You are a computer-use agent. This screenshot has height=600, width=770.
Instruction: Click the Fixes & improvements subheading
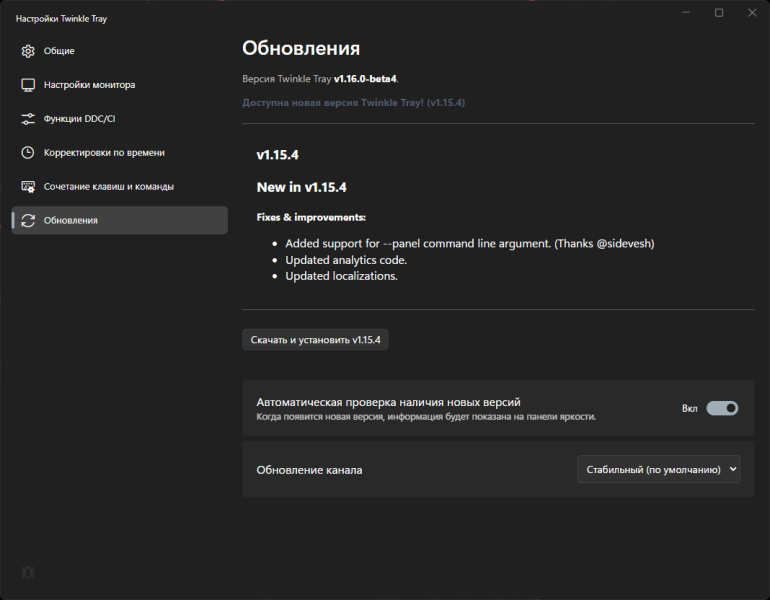[311, 218]
